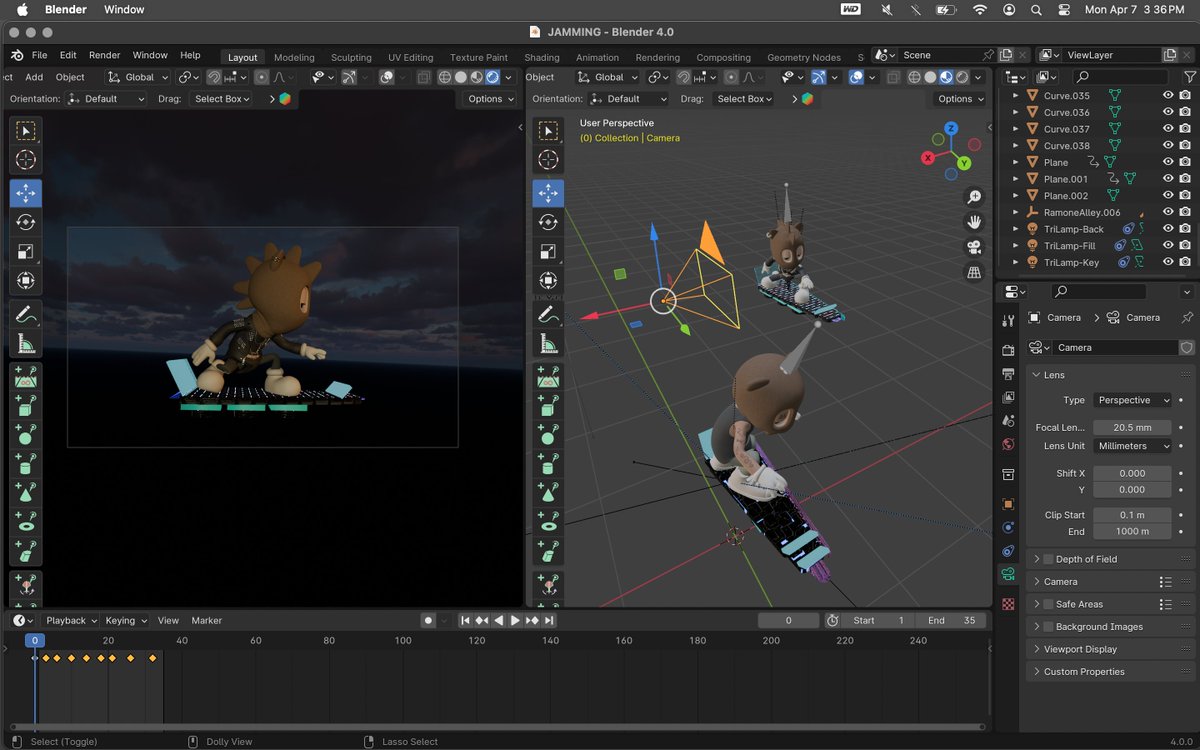The width and height of the screenshot is (1200, 750).
Task: Switch to the Shading workspace tab
Action: [542, 57]
